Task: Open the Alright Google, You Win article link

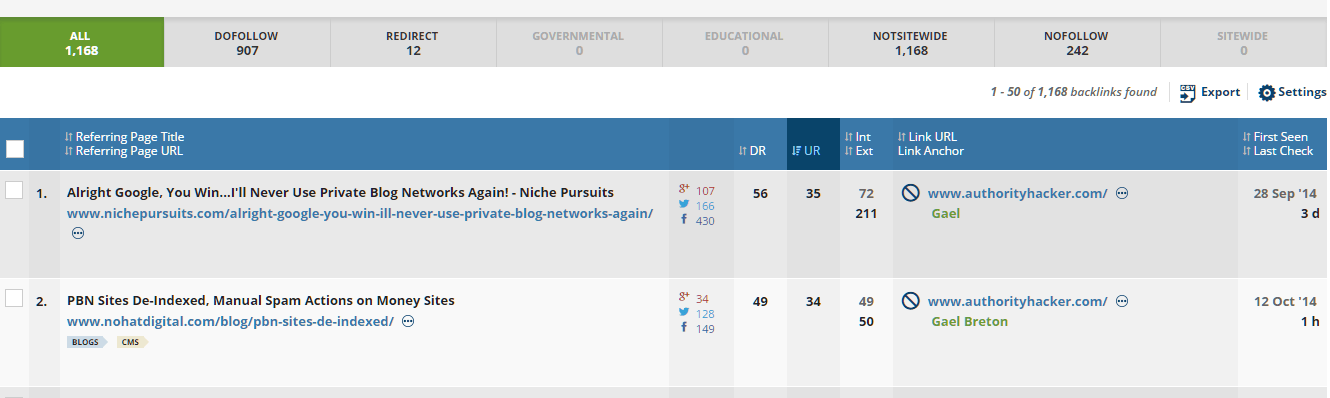Action: click(340, 192)
